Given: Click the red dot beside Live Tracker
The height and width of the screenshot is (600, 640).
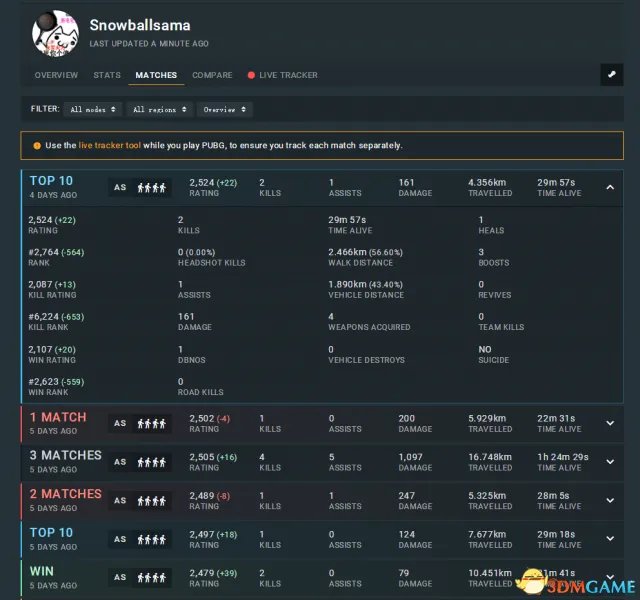Looking at the screenshot, I should [251, 75].
